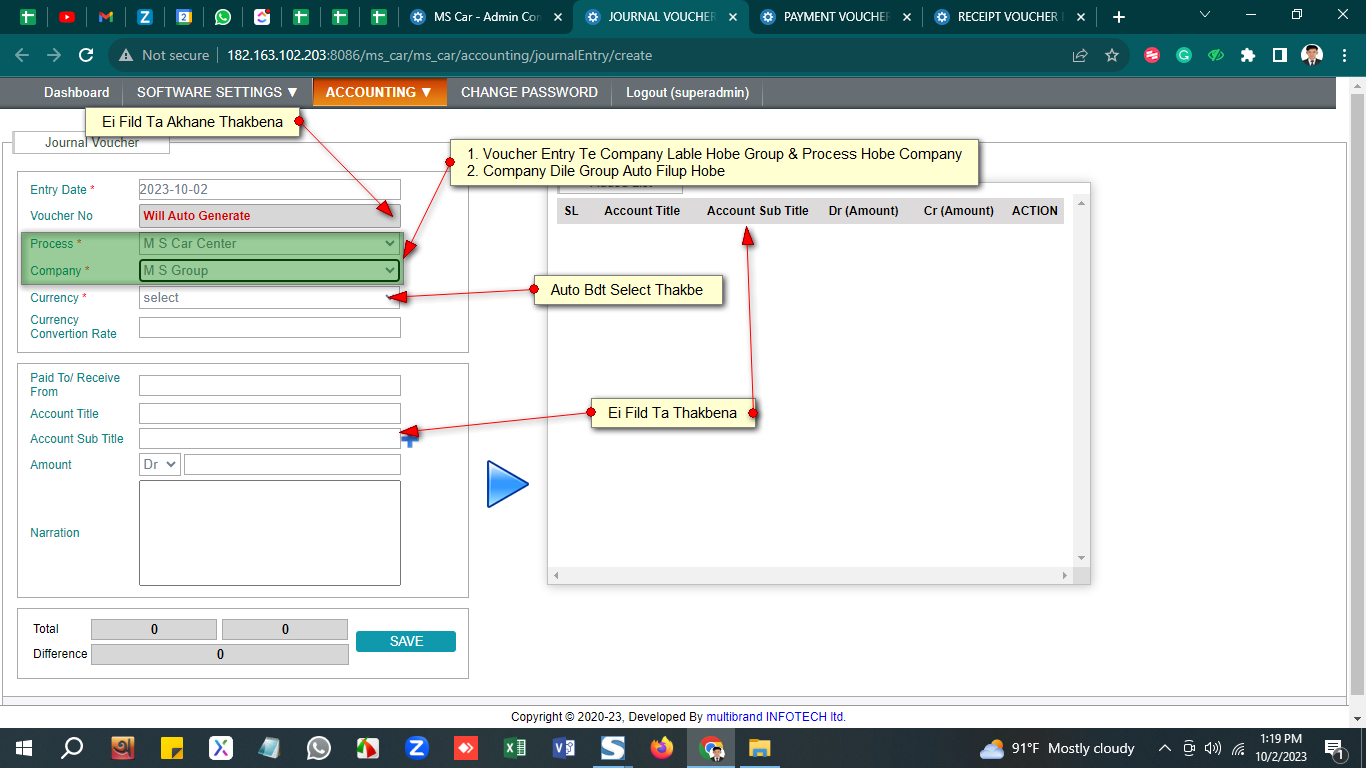
Task: Open the Chrome three-dot menu
Action: (1344, 56)
